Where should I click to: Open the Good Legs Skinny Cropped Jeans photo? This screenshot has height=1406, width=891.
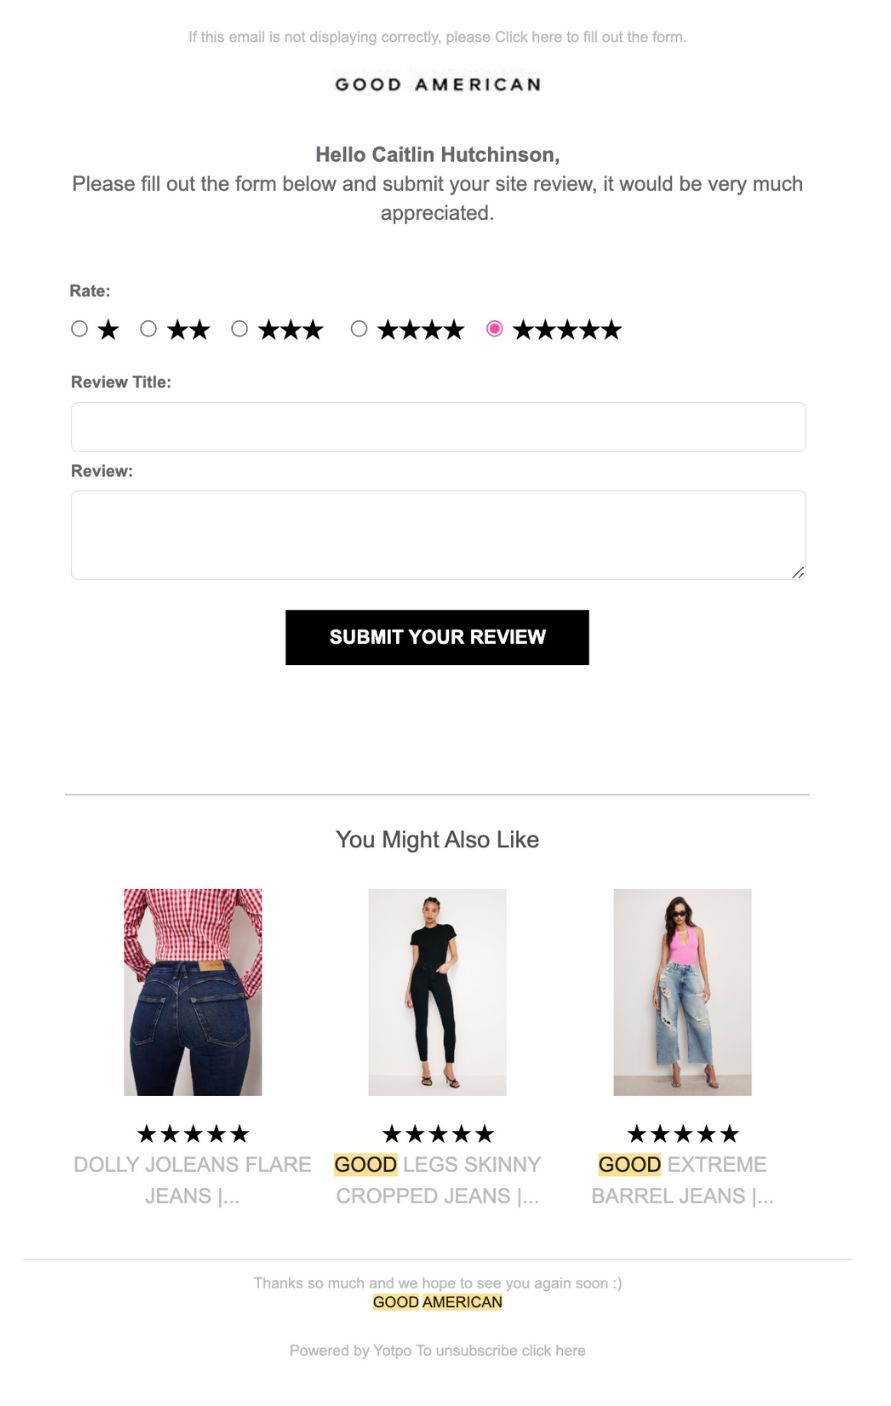click(437, 992)
